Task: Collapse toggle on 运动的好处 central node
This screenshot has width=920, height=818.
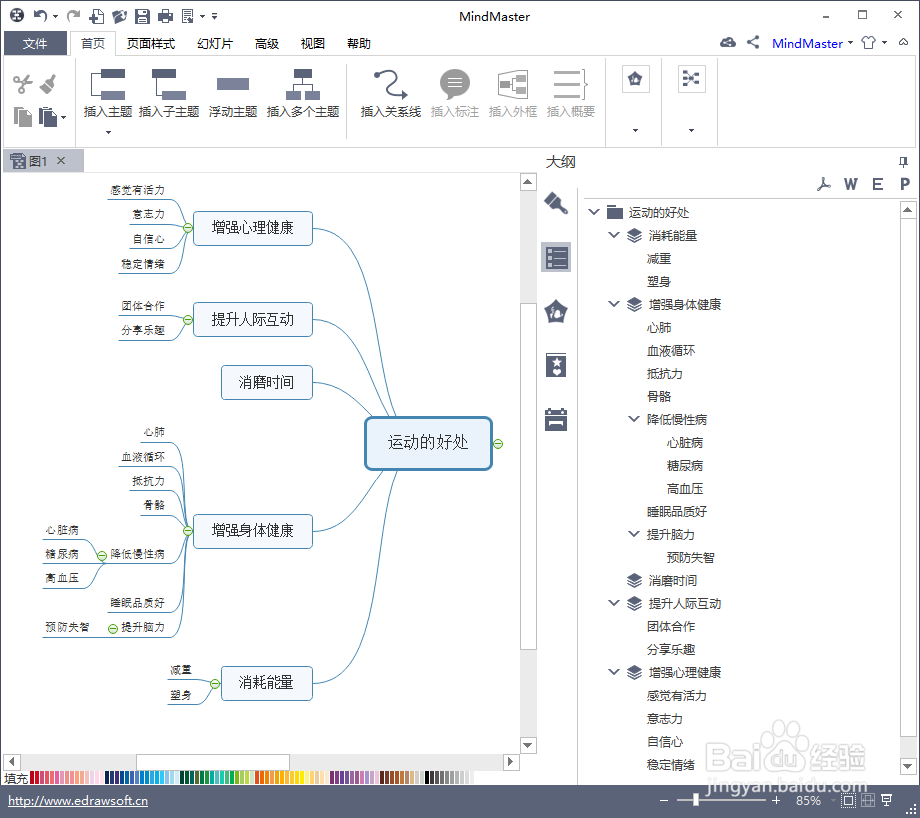Action: point(498,444)
